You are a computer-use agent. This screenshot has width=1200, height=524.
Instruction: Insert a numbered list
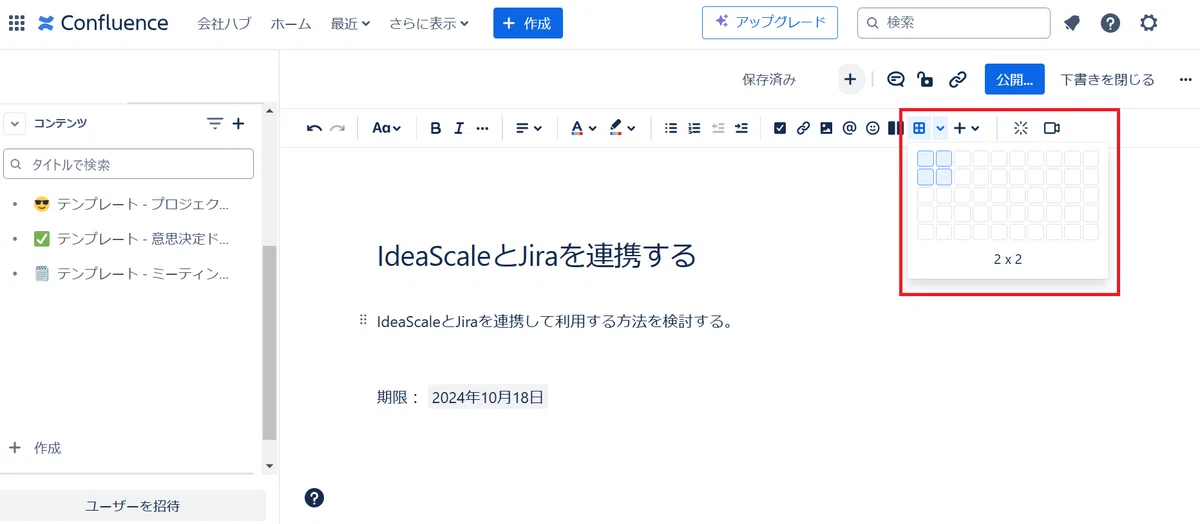point(694,128)
